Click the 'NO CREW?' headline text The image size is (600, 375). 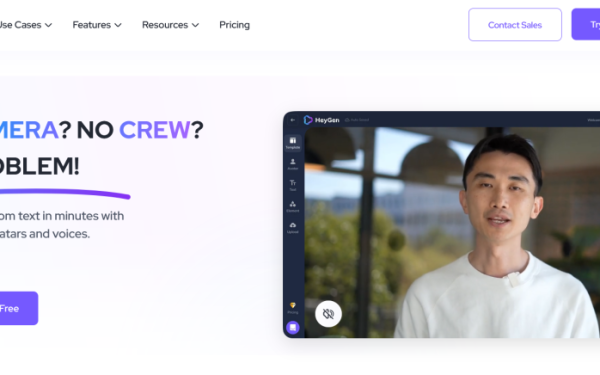tap(140, 130)
